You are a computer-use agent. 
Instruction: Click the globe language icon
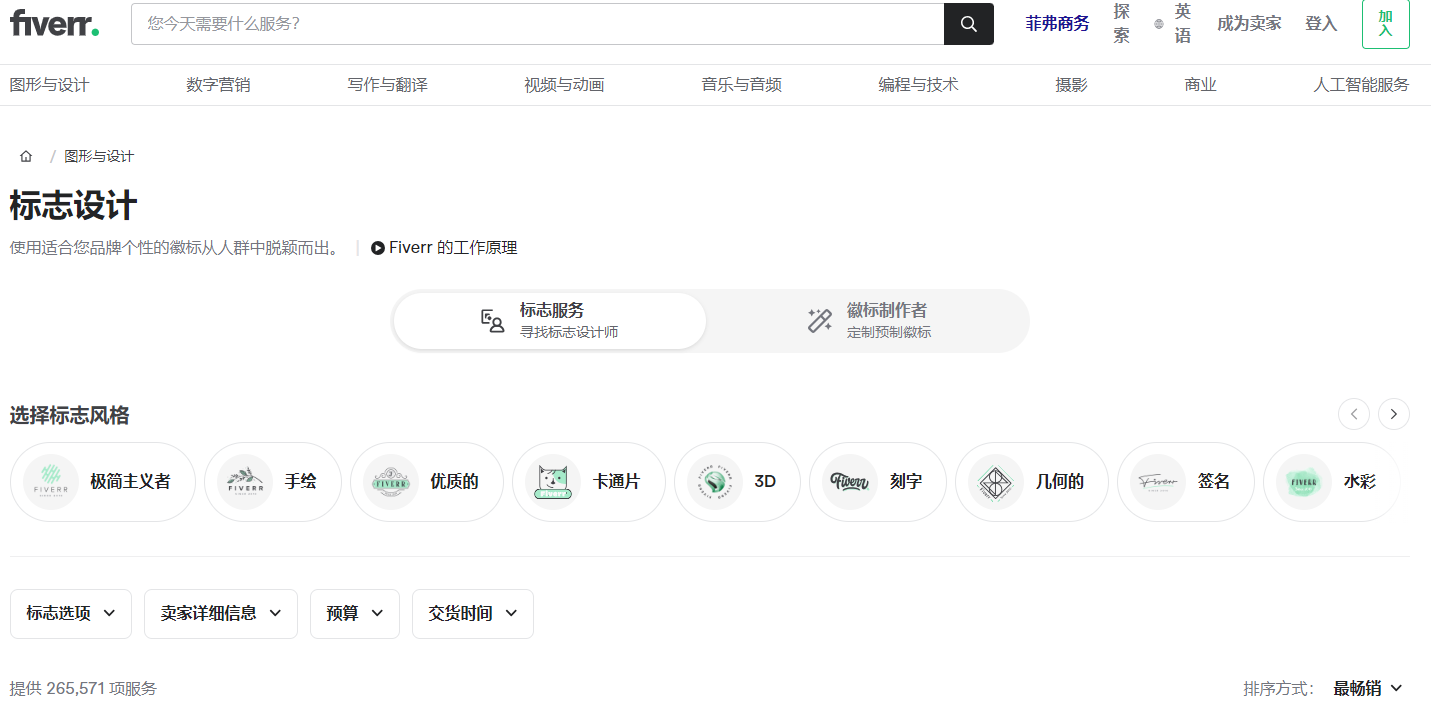tap(1159, 24)
